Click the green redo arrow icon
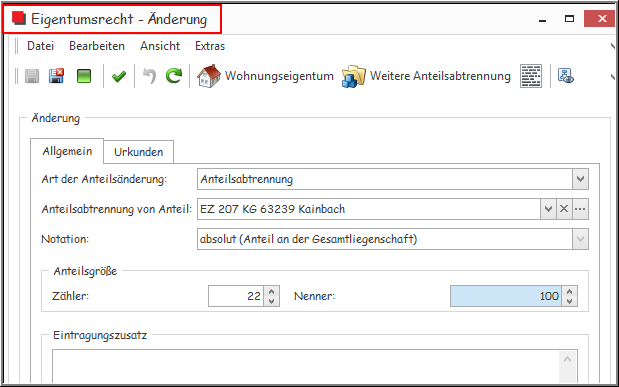This screenshot has width=619, height=387. (x=174, y=76)
